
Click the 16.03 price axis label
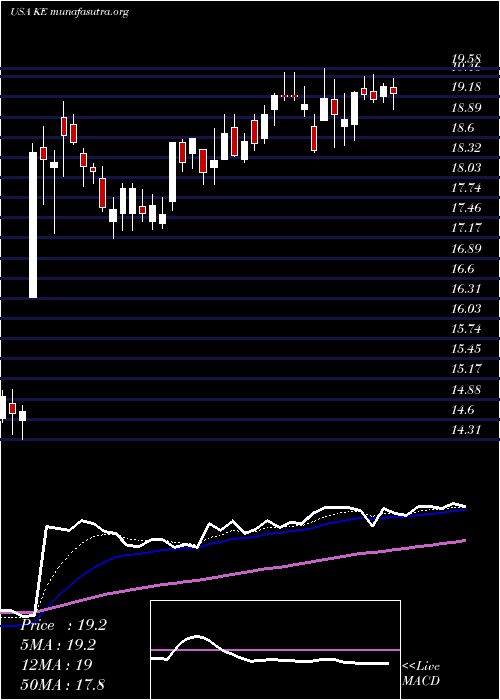tap(466, 308)
